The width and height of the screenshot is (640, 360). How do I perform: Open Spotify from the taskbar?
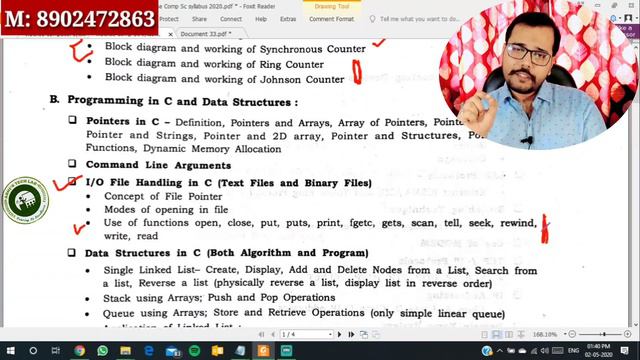pos(195,351)
